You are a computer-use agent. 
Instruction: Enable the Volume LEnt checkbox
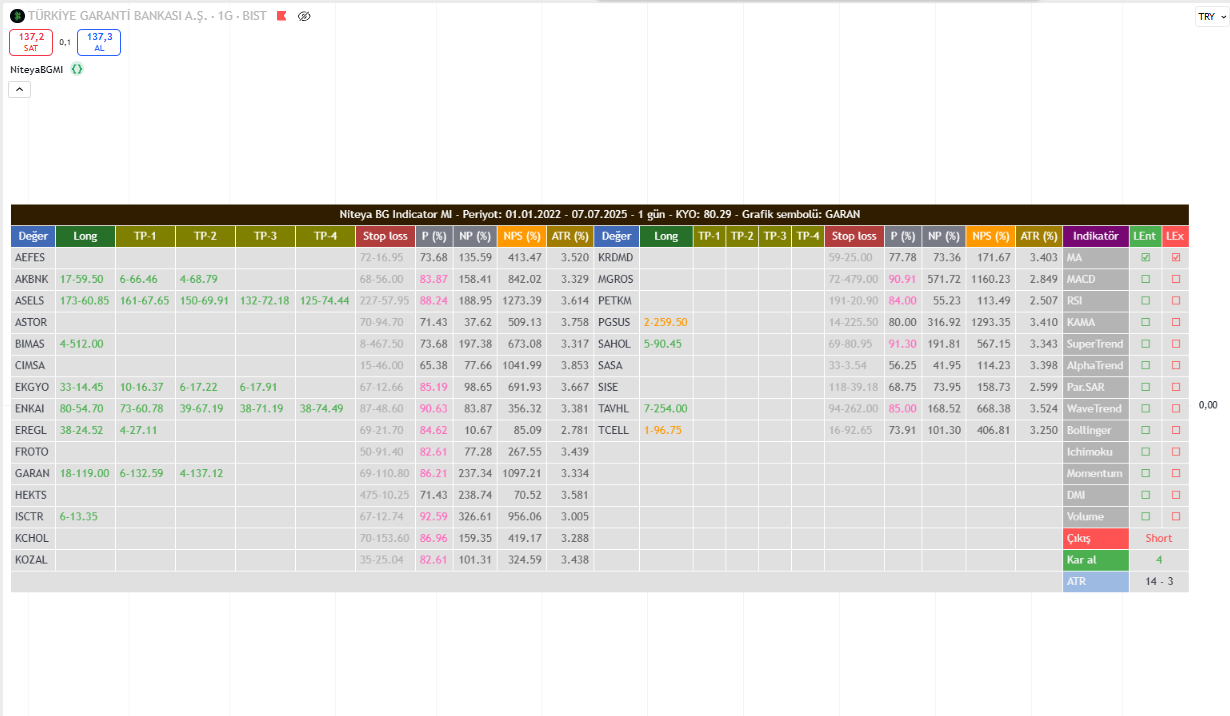pyautogui.click(x=1145, y=517)
